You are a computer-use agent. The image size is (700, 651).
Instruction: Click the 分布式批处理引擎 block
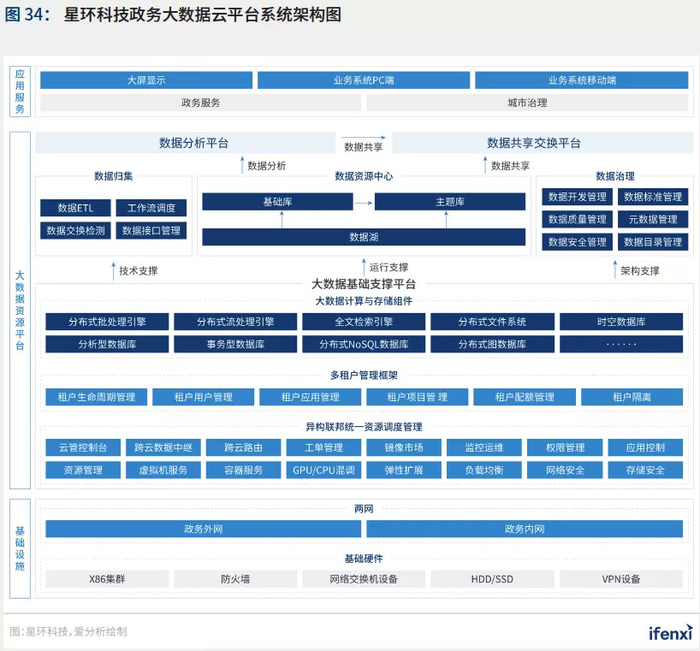tap(107, 321)
